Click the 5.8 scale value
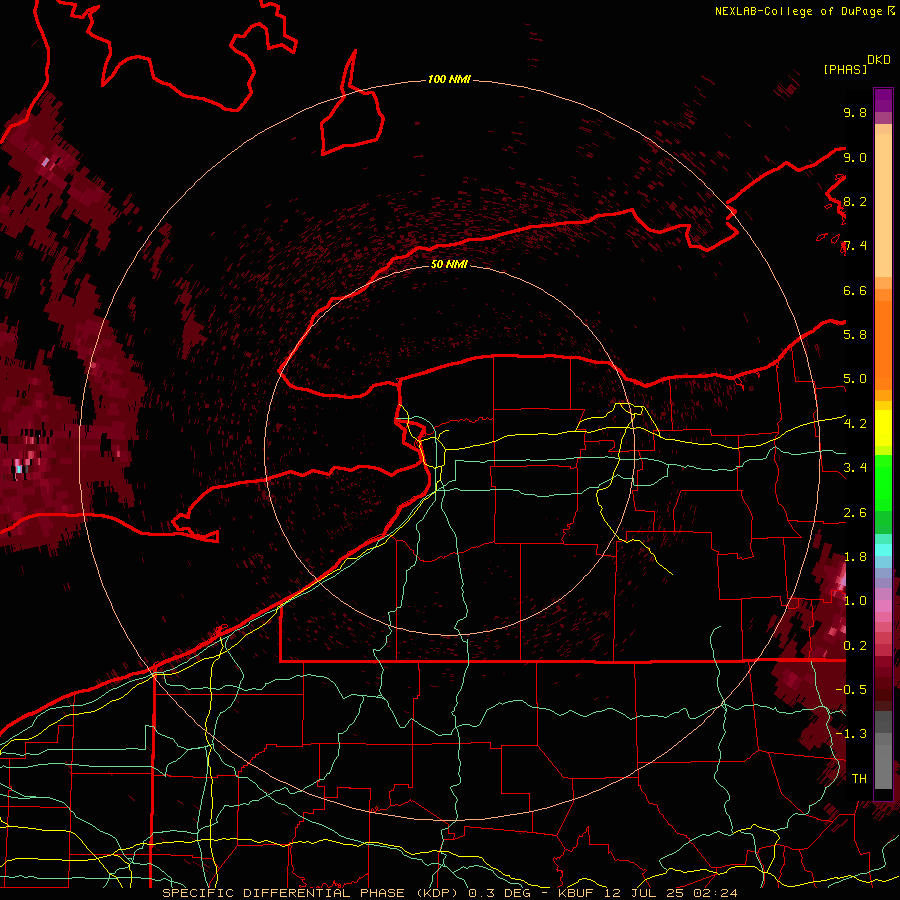The width and height of the screenshot is (900, 900). coord(855,334)
